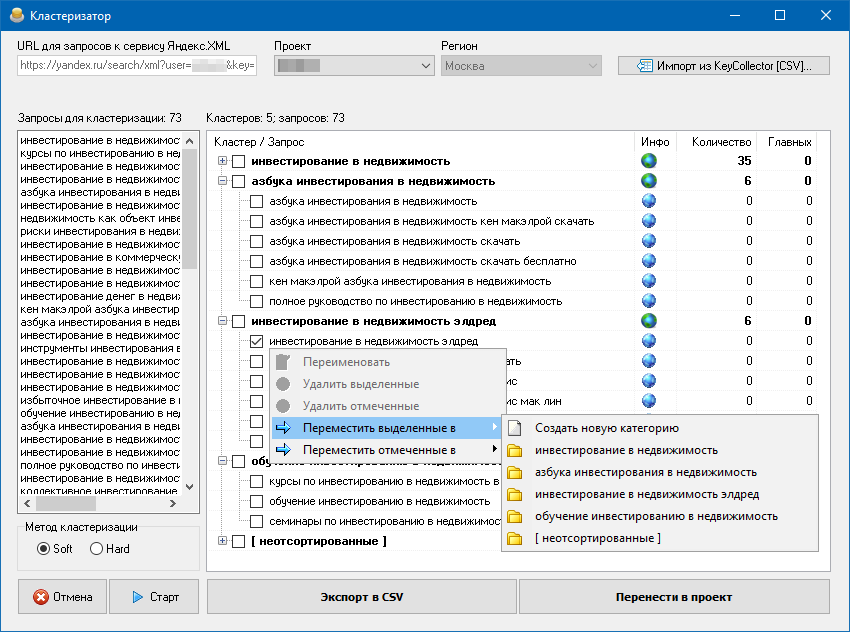Check the инвестирование в недвижимость cluster checkbox

[239, 162]
